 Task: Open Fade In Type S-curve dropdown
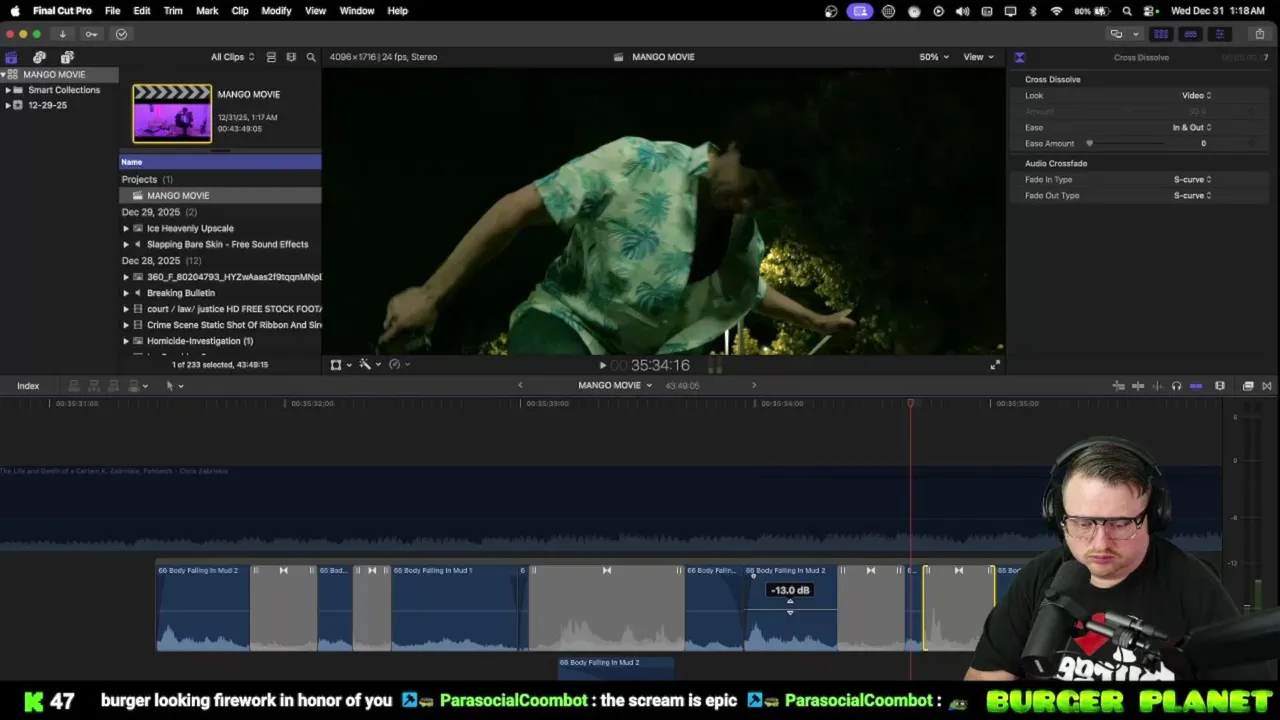pos(1192,179)
